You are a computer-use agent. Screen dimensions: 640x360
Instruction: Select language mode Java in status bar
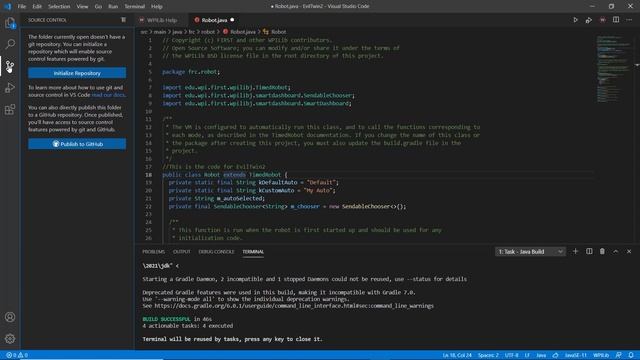pos(541,355)
